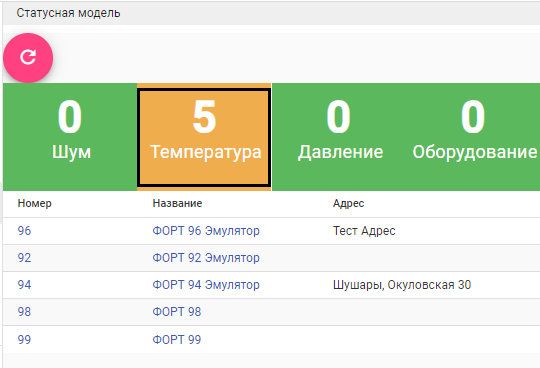Click the Статусная модель panel title
Image resolution: width=540 pixels, height=368 pixels.
point(69,13)
